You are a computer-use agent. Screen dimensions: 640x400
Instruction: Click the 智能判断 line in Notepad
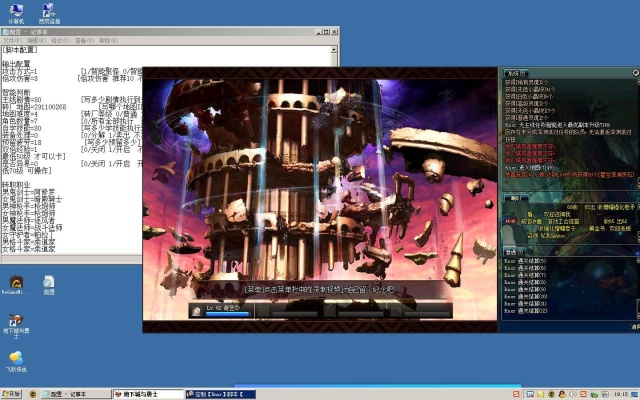pyautogui.click(x=16, y=93)
